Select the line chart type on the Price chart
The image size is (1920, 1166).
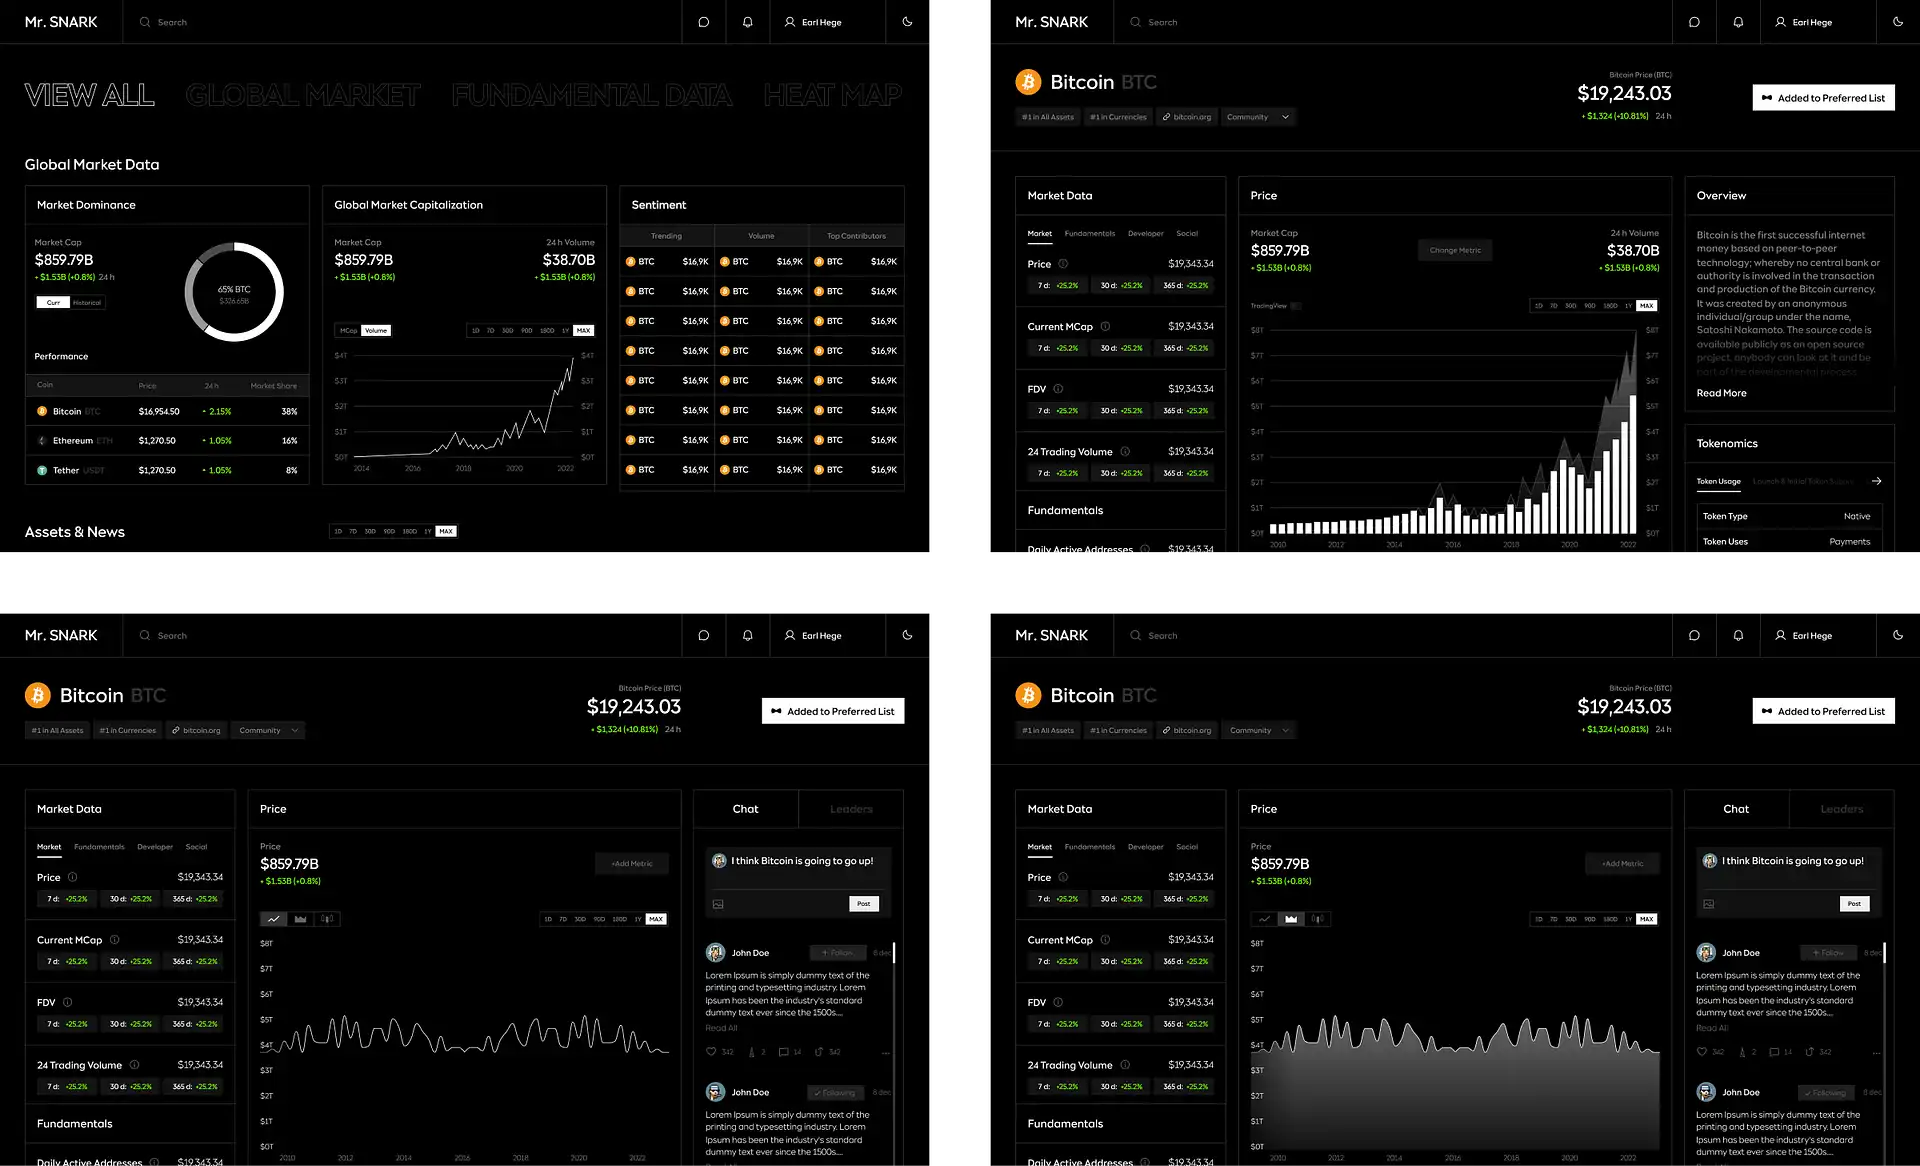pyautogui.click(x=273, y=918)
